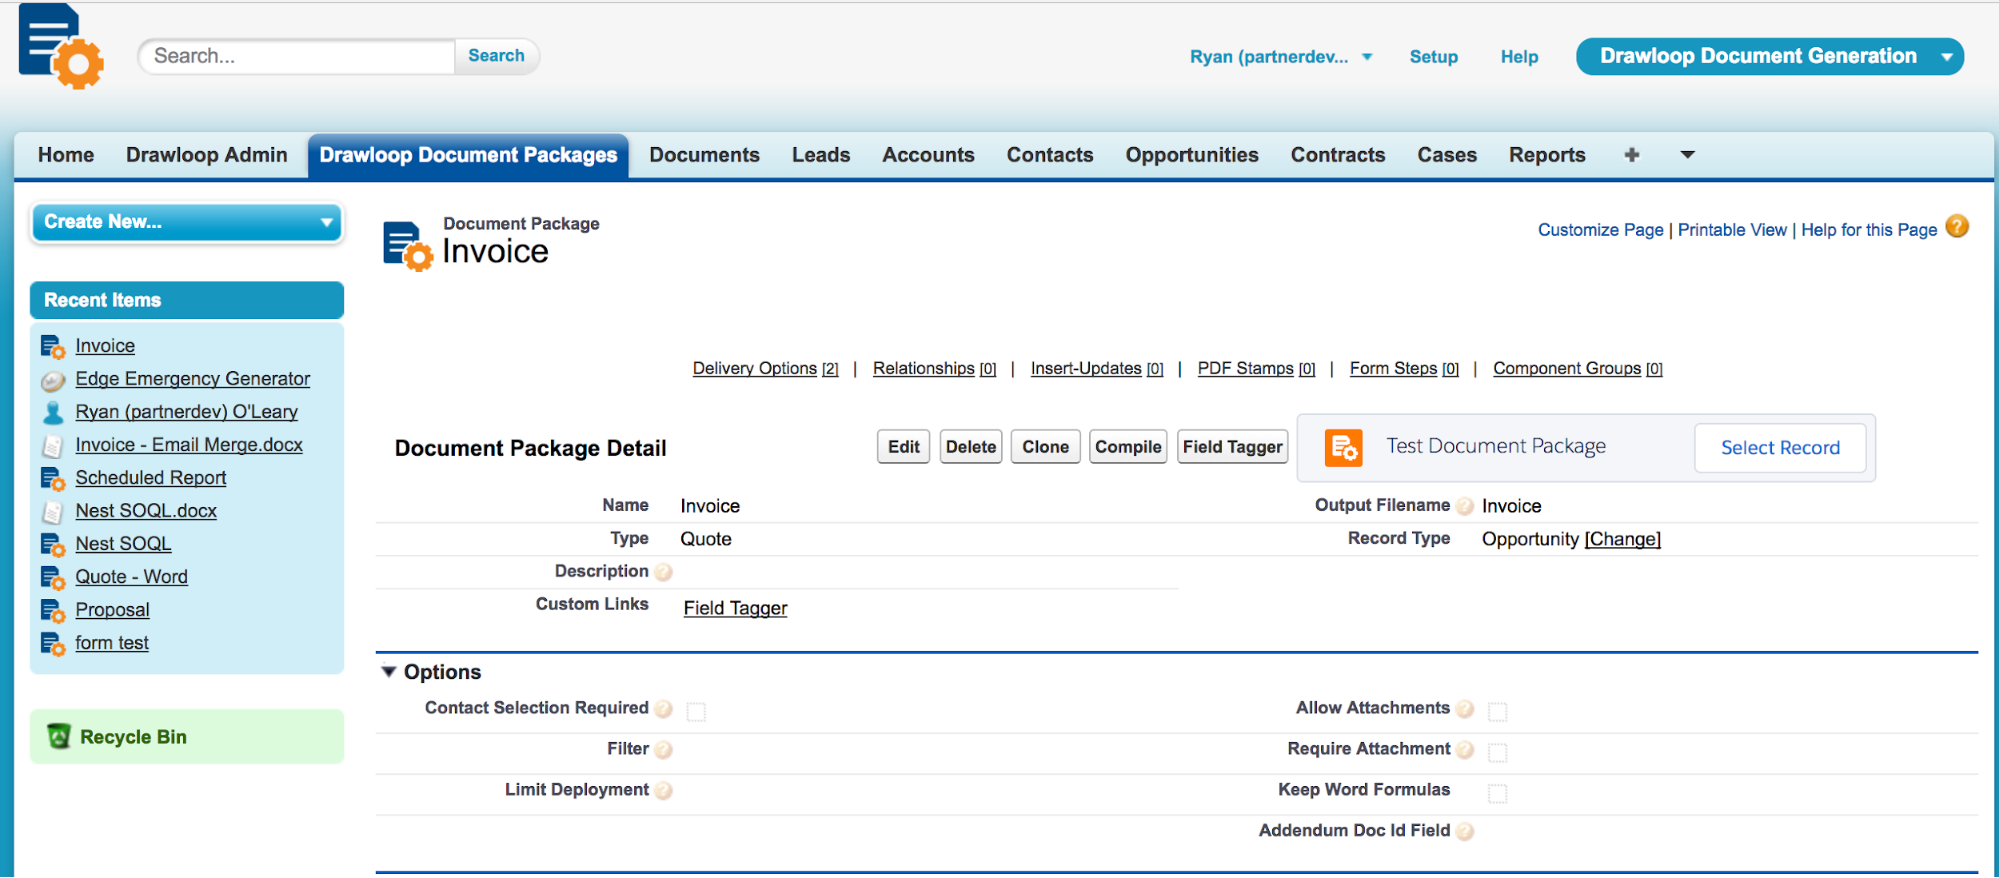Image resolution: width=1999 pixels, height=878 pixels.
Task: Toggle the Keep Word Formulas checkbox
Action: (x=1497, y=793)
